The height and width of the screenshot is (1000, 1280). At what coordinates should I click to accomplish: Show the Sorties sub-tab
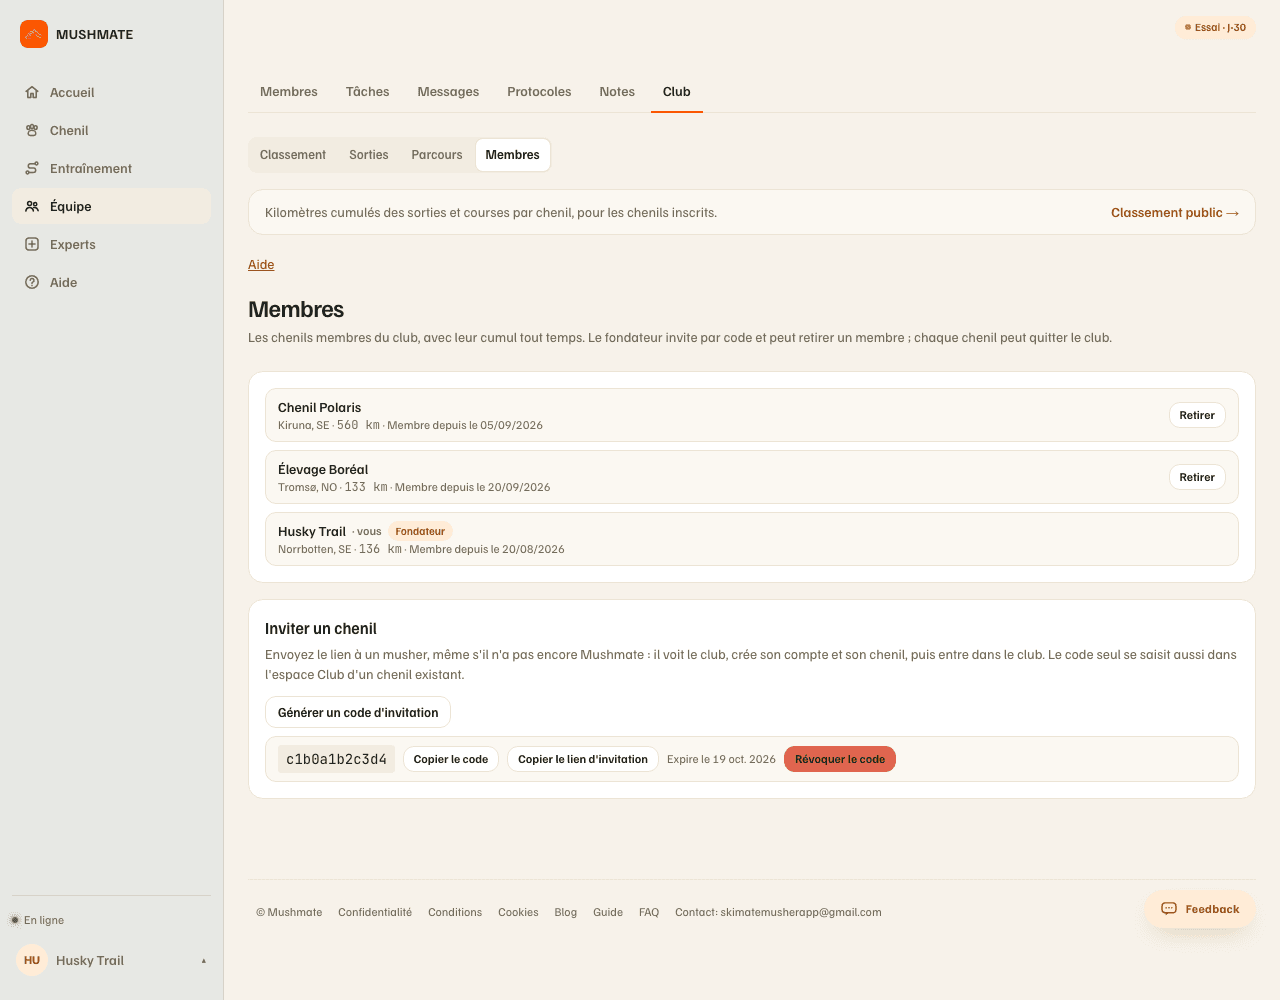[x=369, y=155]
